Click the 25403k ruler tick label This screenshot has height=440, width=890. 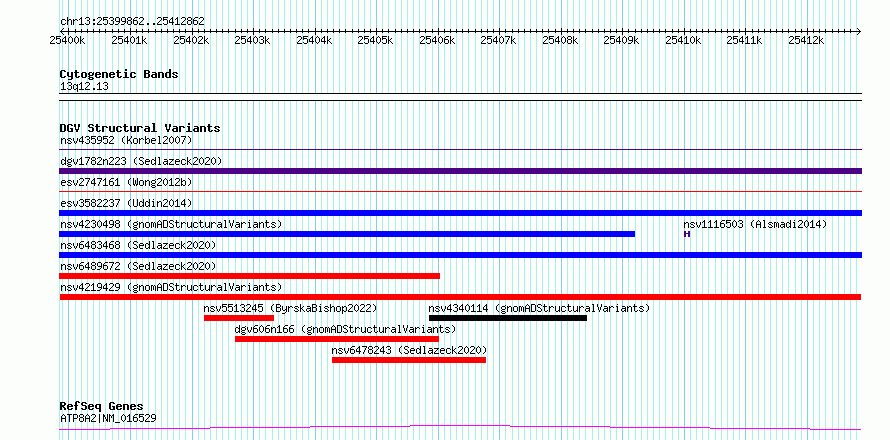(252, 40)
